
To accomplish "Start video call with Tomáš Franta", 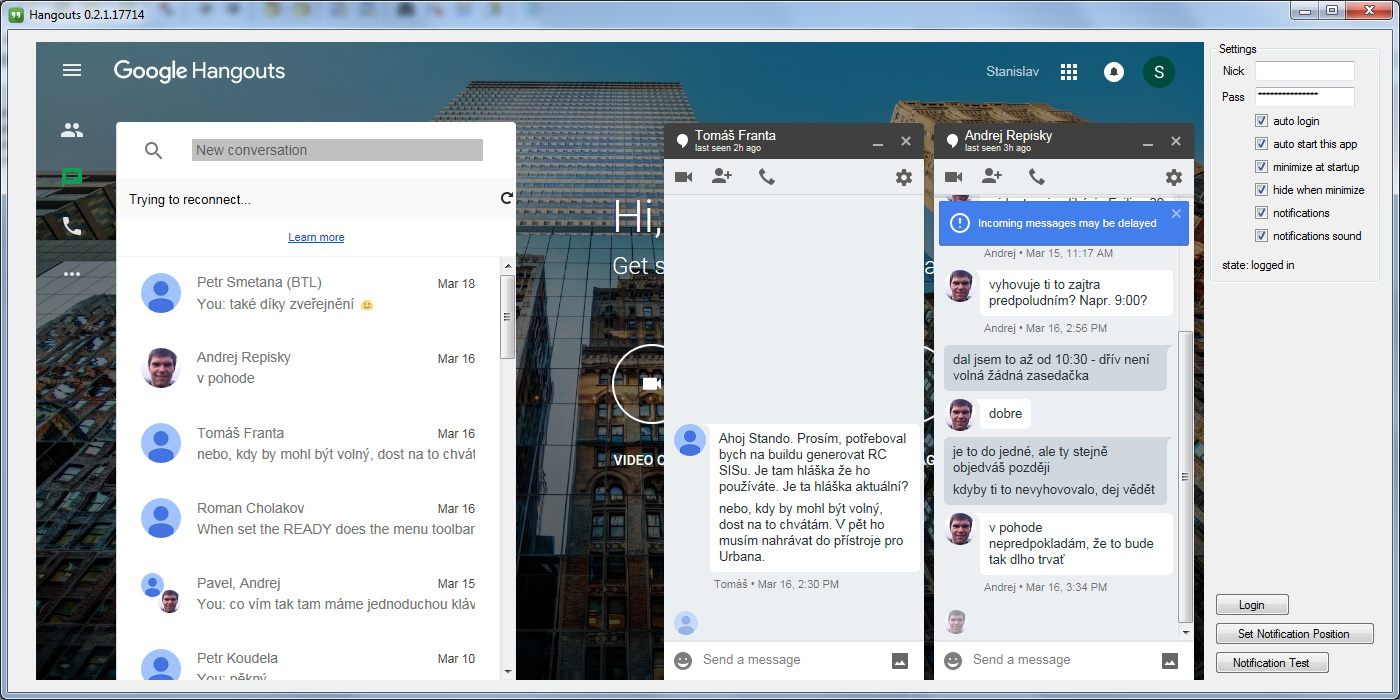I will [684, 177].
